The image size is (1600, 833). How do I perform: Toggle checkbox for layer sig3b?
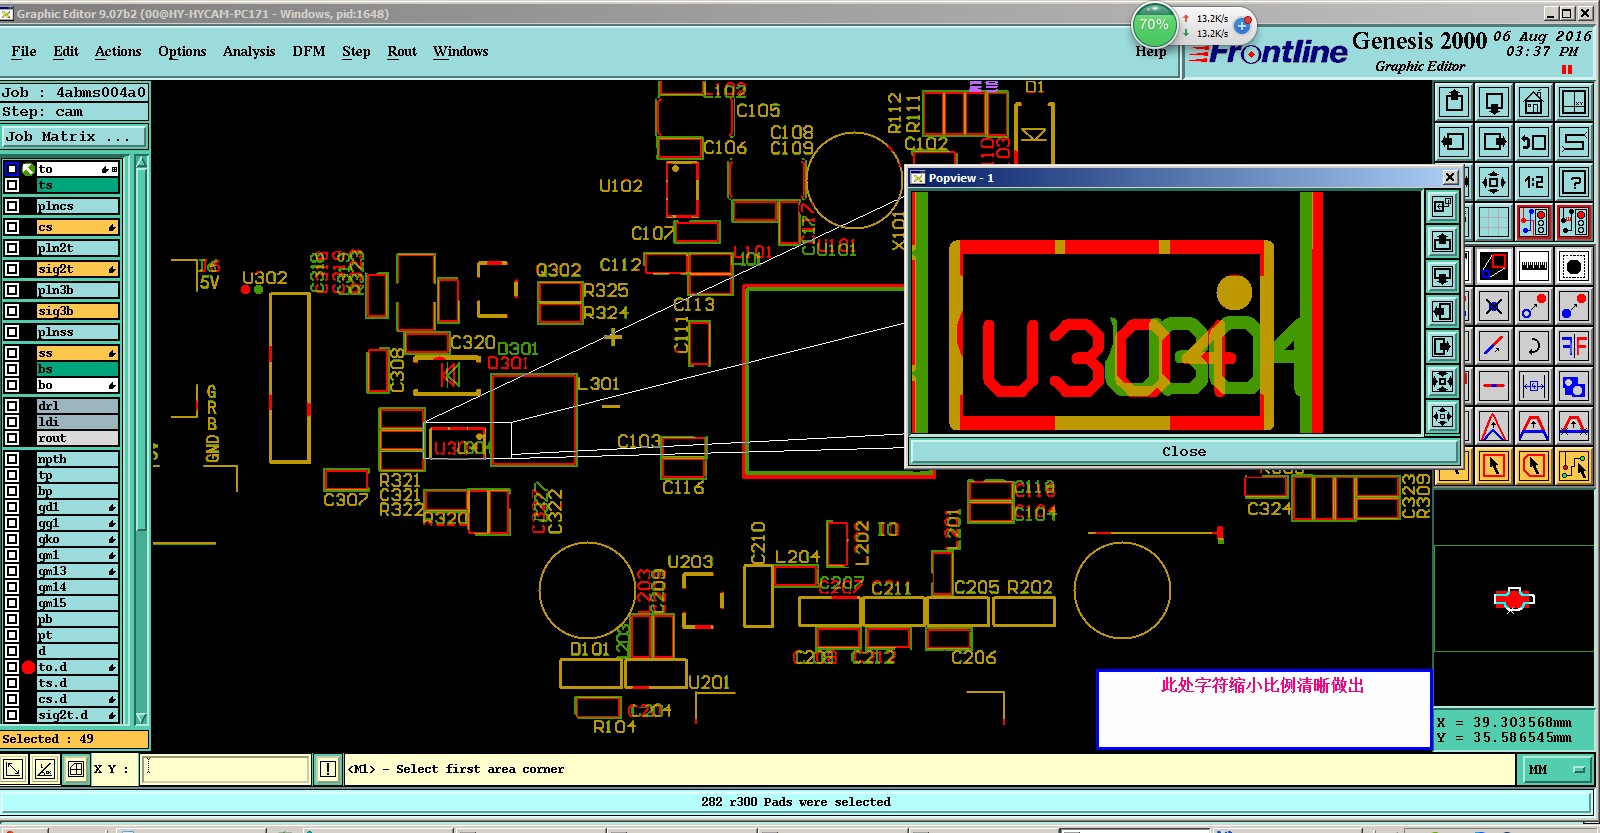[x=12, y=311]
